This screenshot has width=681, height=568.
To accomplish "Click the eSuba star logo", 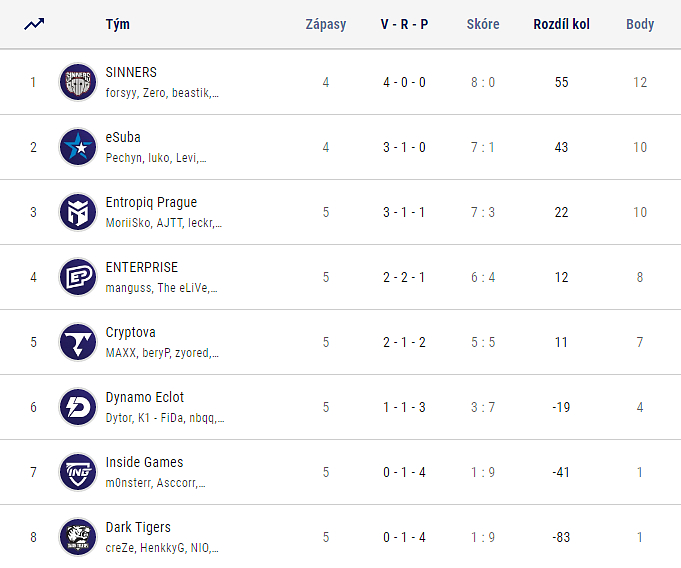I will pyautogui.click(x=77, y=147).
